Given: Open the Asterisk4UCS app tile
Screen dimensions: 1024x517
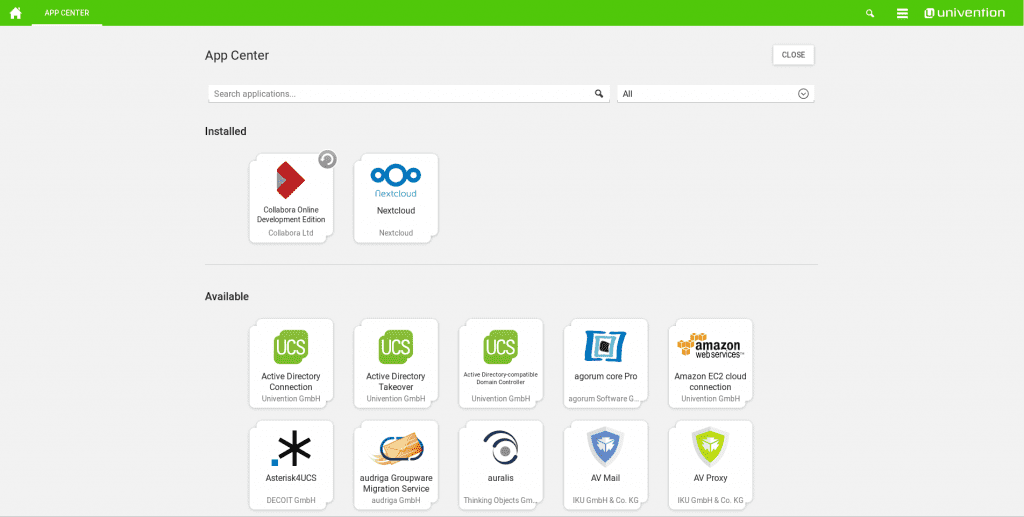Looking at the screenshot, I should tap(291, 465).
